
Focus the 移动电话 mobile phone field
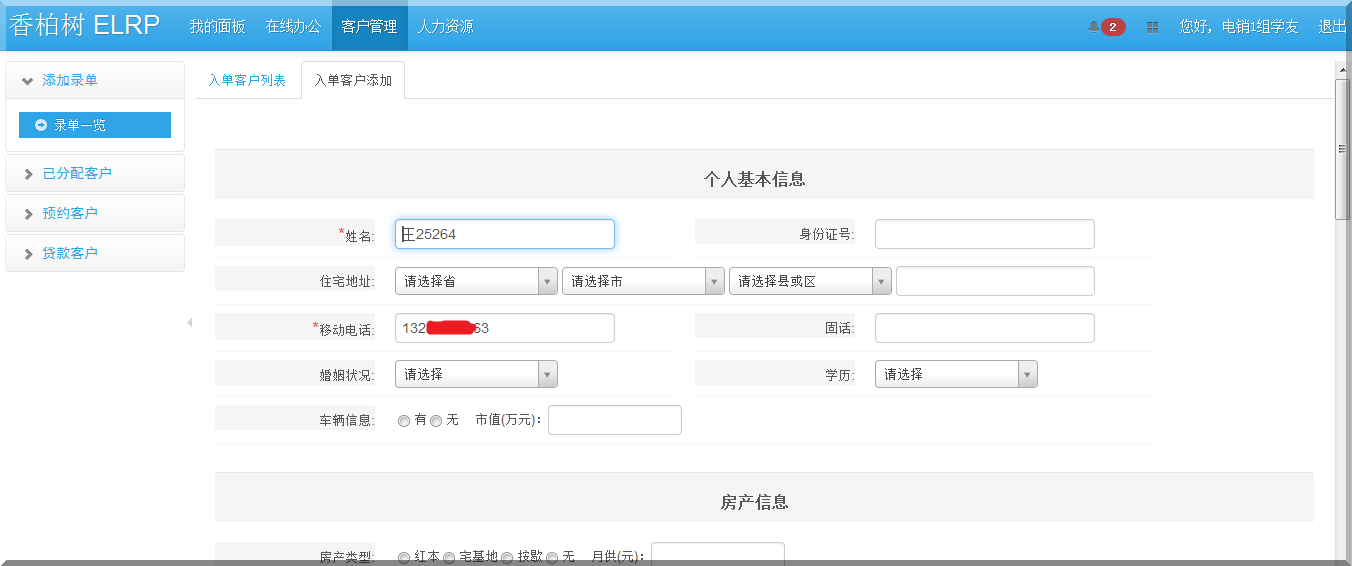coord(505,328)
